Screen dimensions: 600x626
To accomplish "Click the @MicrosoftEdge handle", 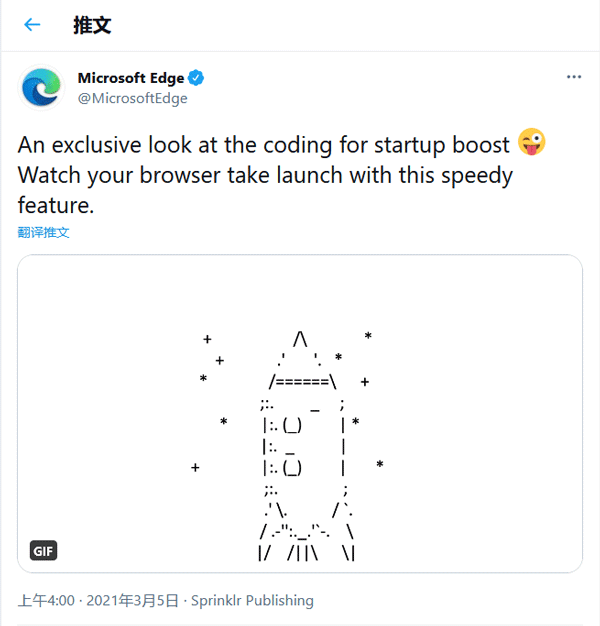I will coord(132,98).
